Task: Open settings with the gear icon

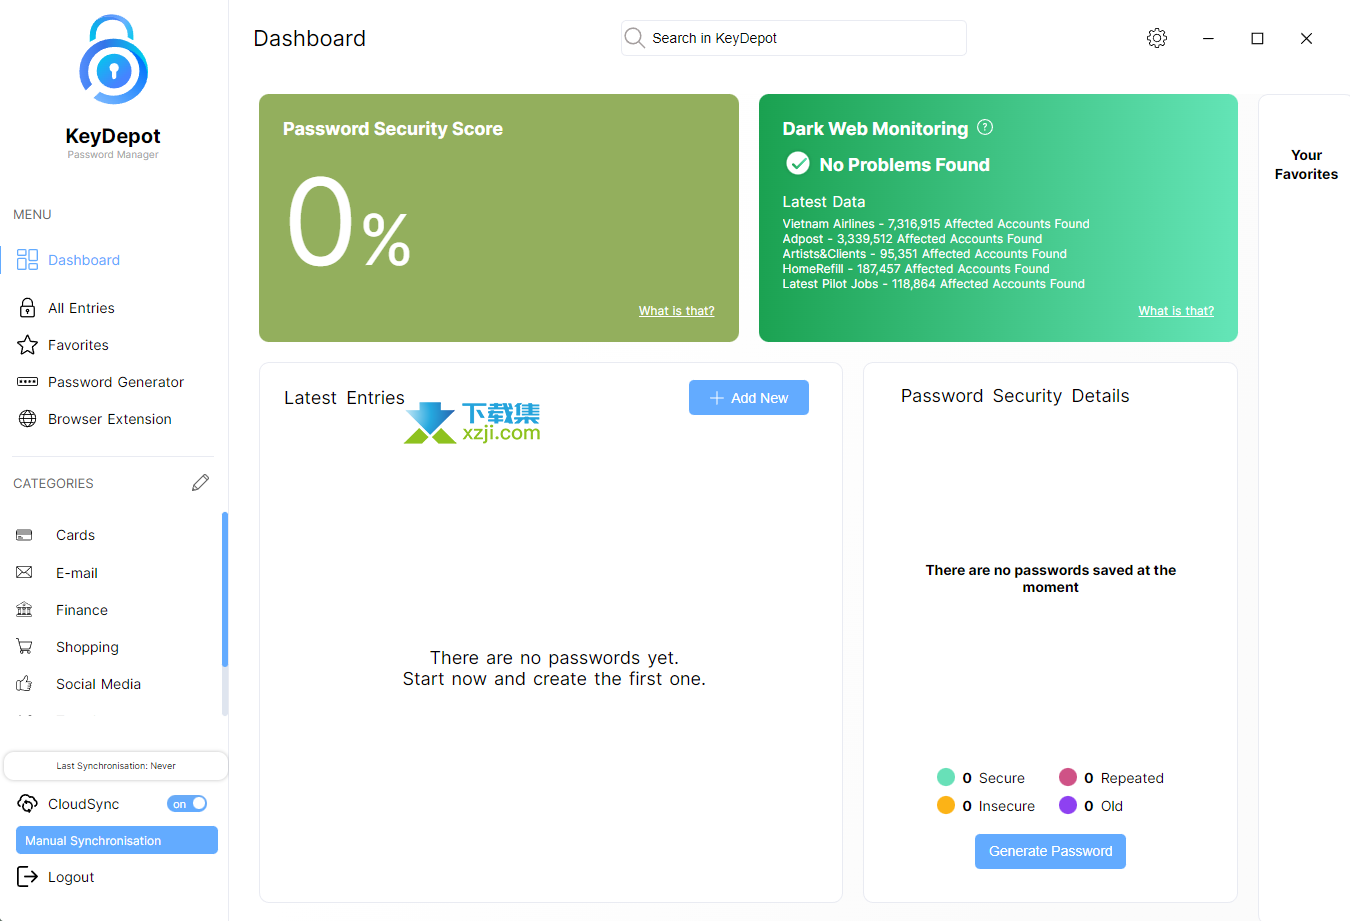Action: pos(1157,38)
